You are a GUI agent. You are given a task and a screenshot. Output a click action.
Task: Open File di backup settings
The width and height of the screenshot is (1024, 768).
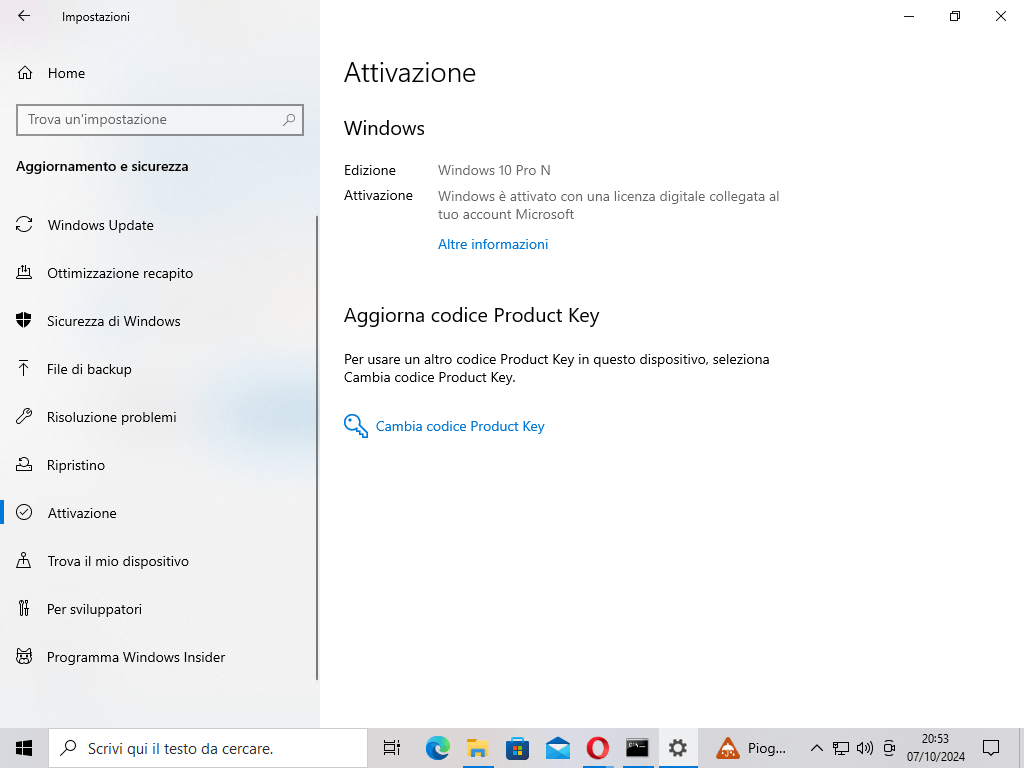(89, 369)
